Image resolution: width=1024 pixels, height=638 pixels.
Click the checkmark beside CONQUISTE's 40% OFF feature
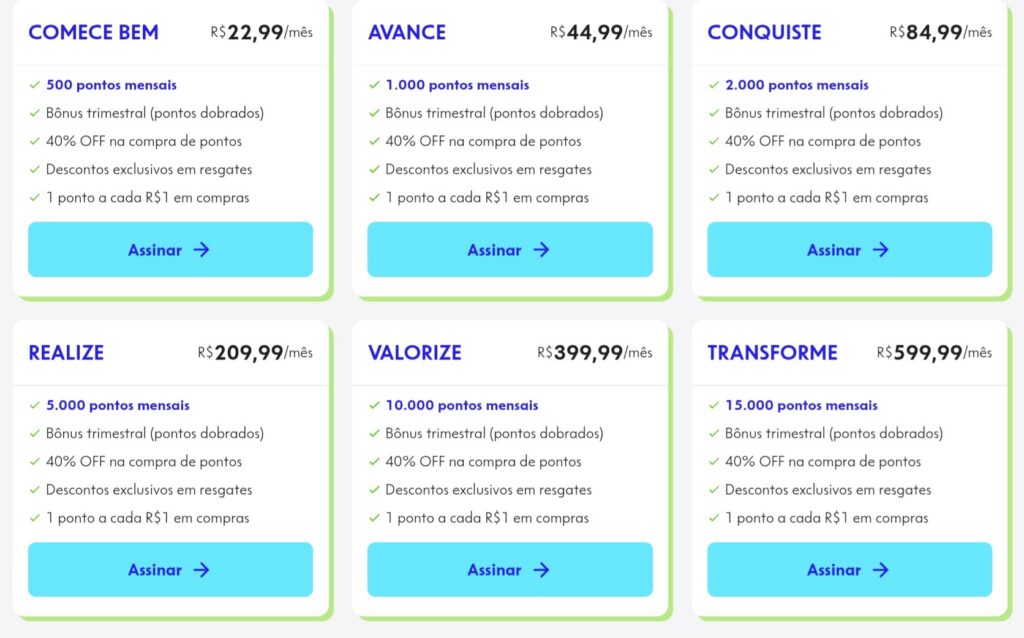tap(714, 141)
